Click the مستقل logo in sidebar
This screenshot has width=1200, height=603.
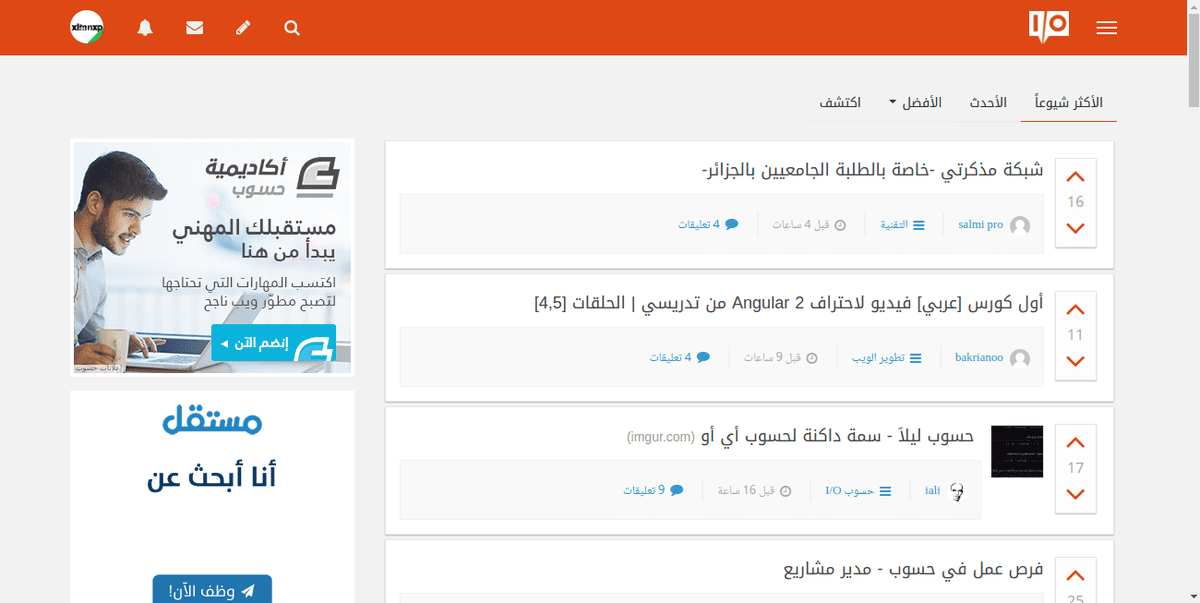[212, 420]
